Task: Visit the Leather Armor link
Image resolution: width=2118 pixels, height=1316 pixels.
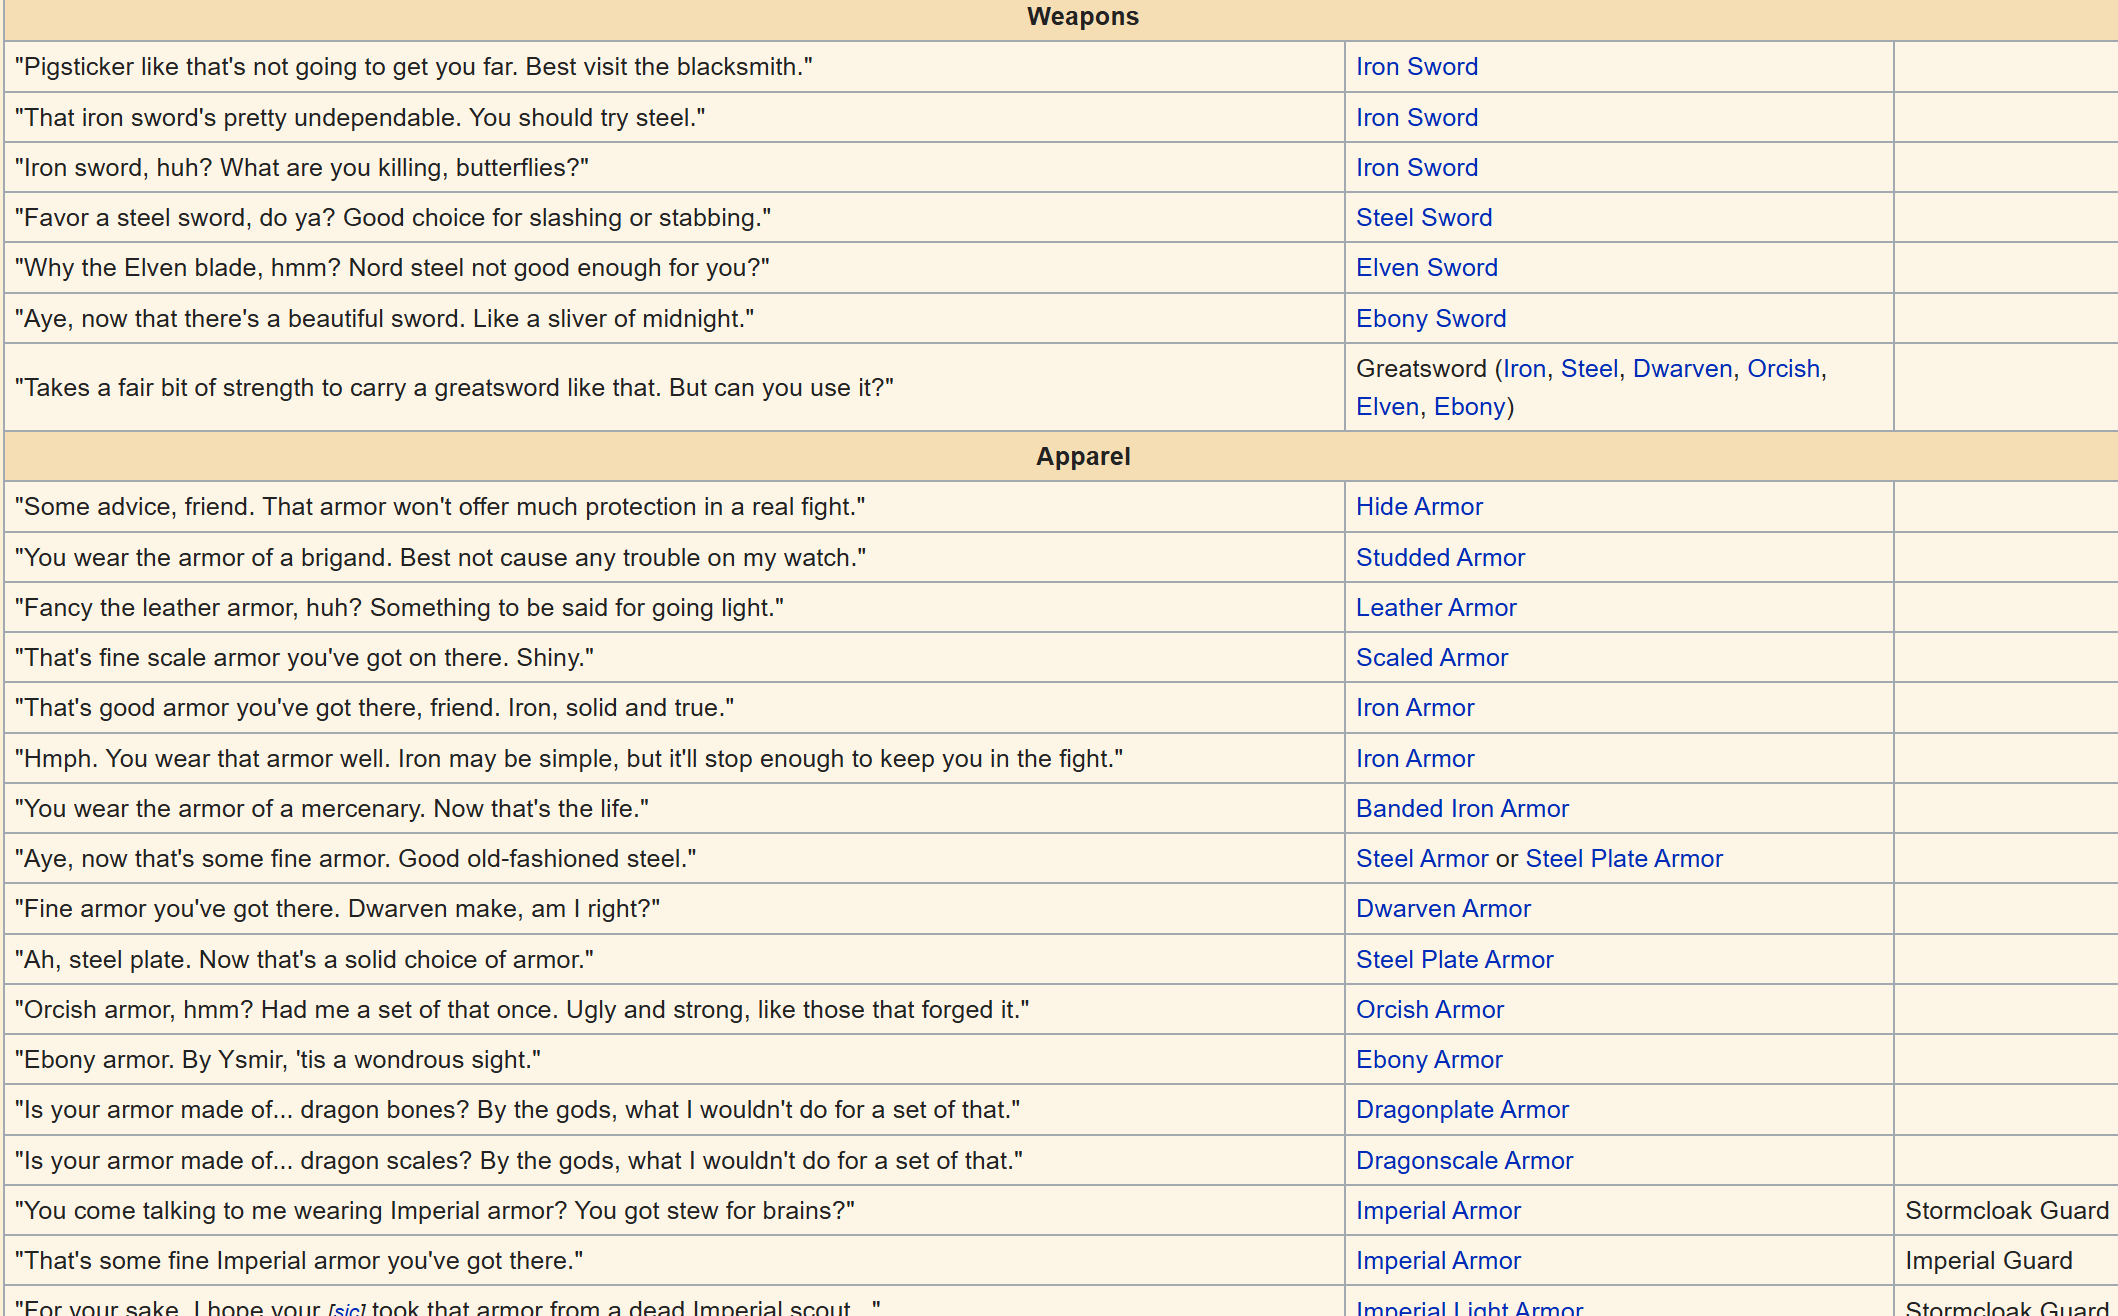Action: (1436, 608)
